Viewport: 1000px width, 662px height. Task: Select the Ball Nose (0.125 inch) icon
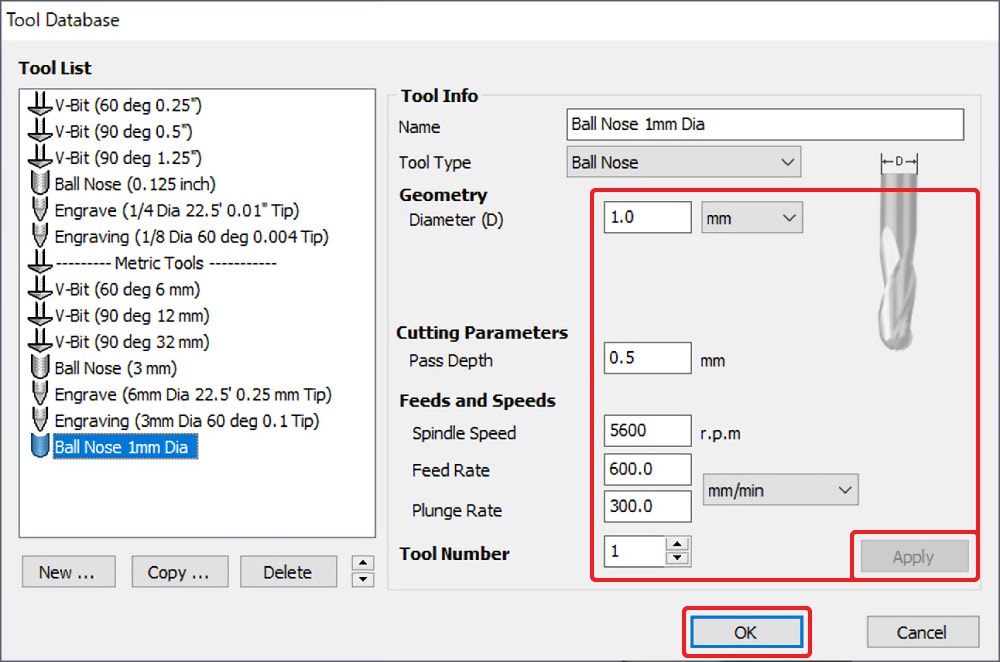tap(40, 184)
